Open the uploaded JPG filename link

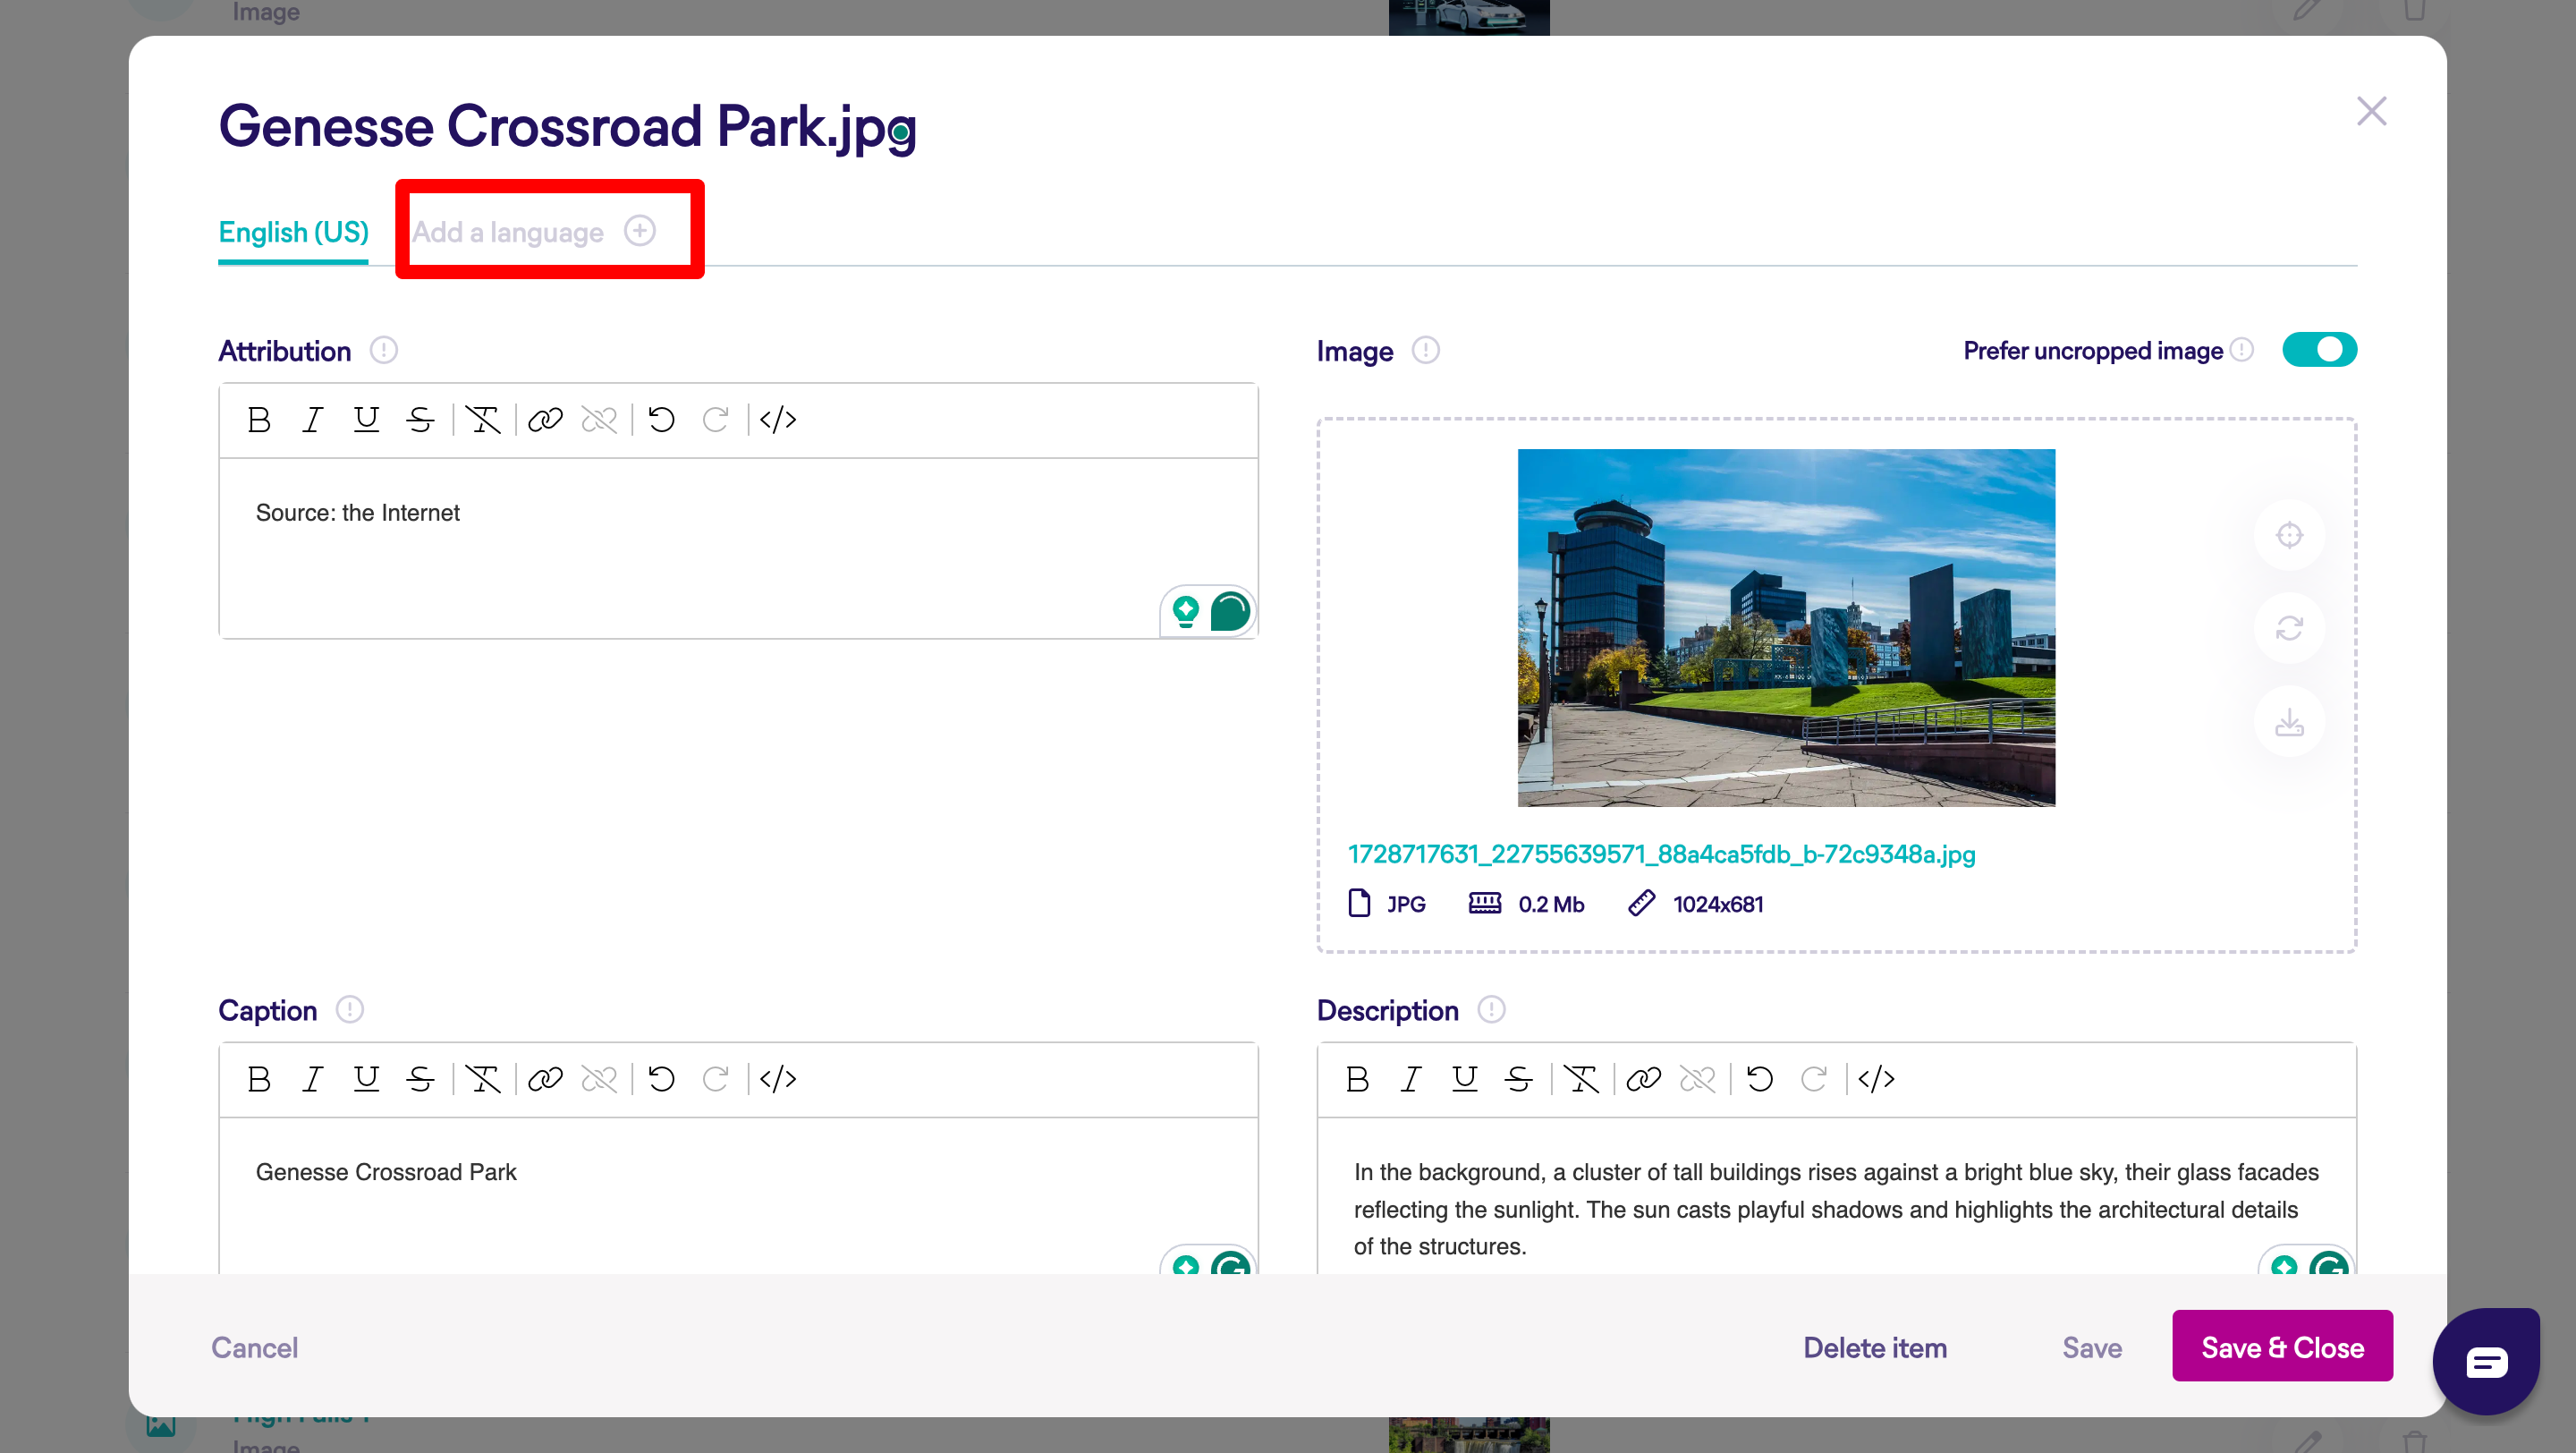click(1661, 854)
